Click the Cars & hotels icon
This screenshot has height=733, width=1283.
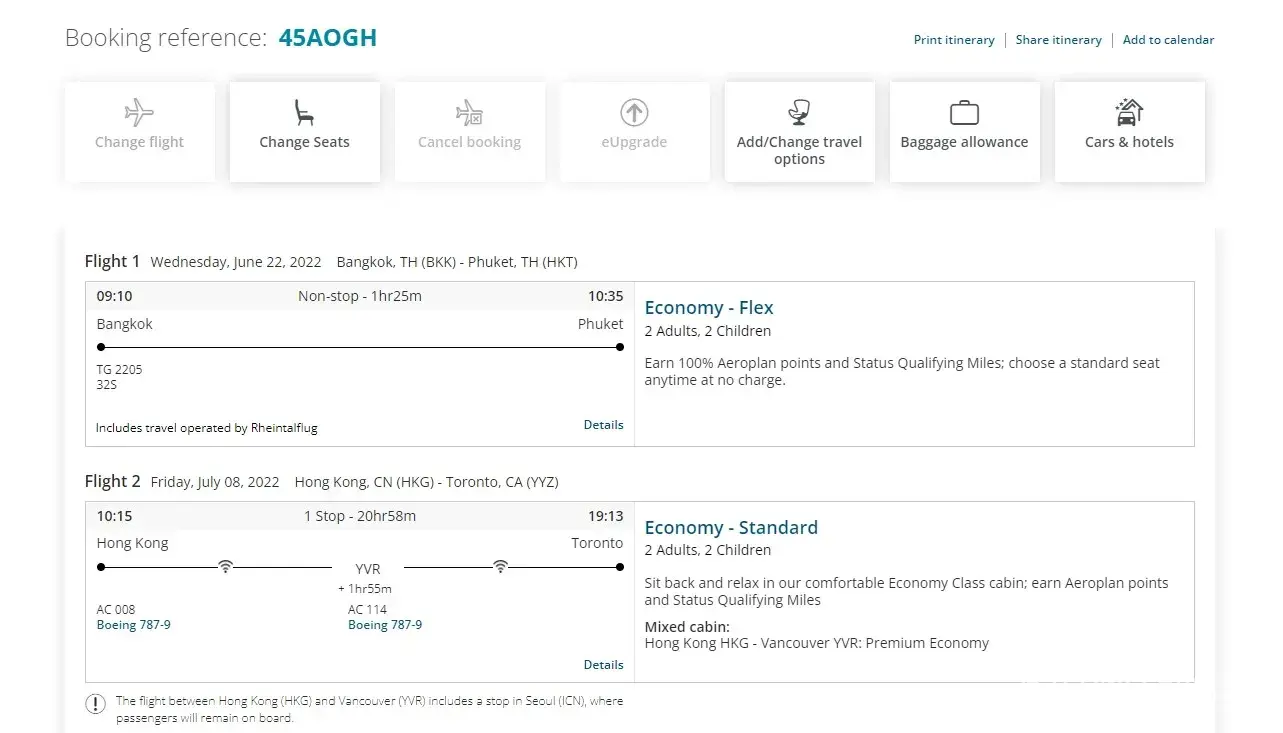coord(1129,111)
